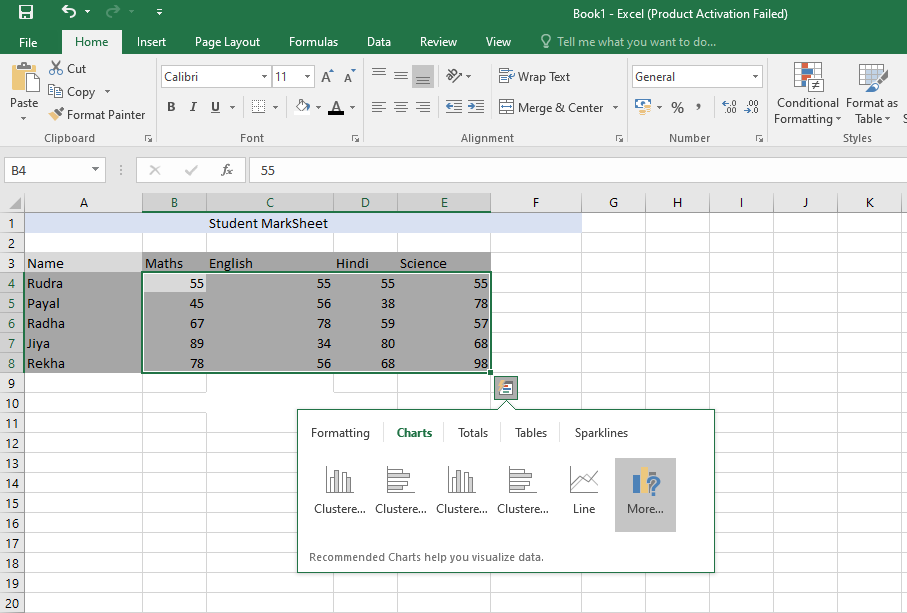Expand the Calibri font name dropdown

[x=264, y=77]
